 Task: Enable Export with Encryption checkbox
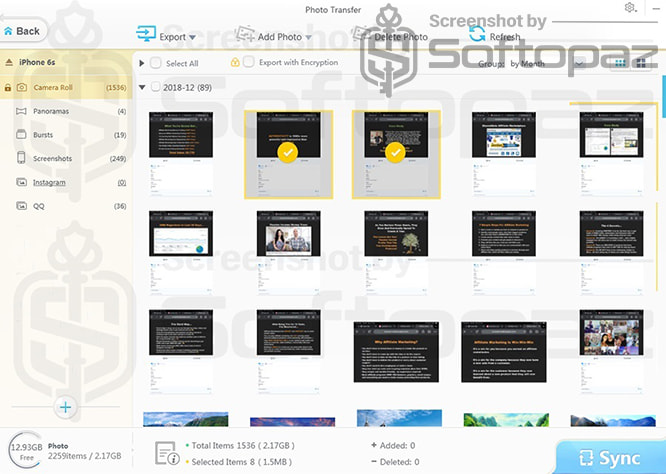click(x=249, y=62)
